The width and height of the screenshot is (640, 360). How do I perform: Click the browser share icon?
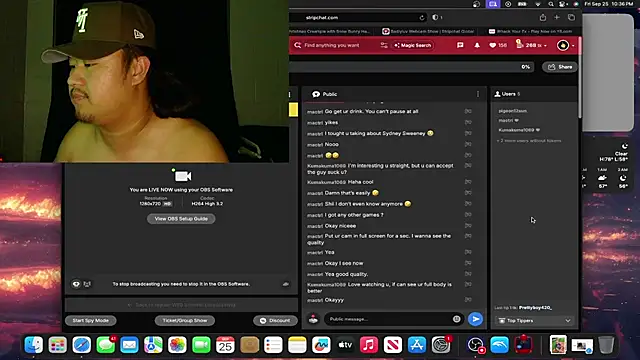[x=542, y=17]
